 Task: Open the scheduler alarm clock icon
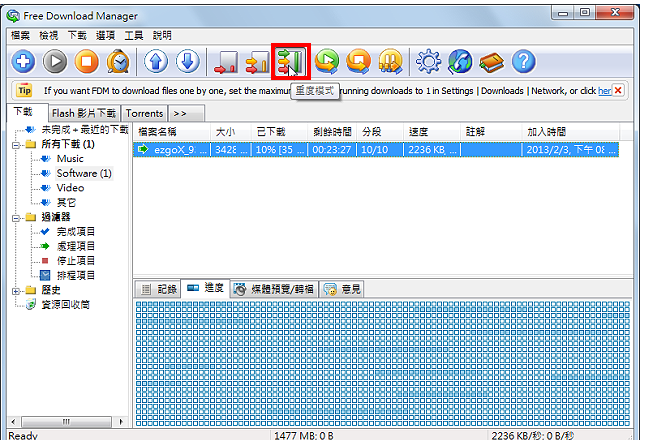click(118, 62)
